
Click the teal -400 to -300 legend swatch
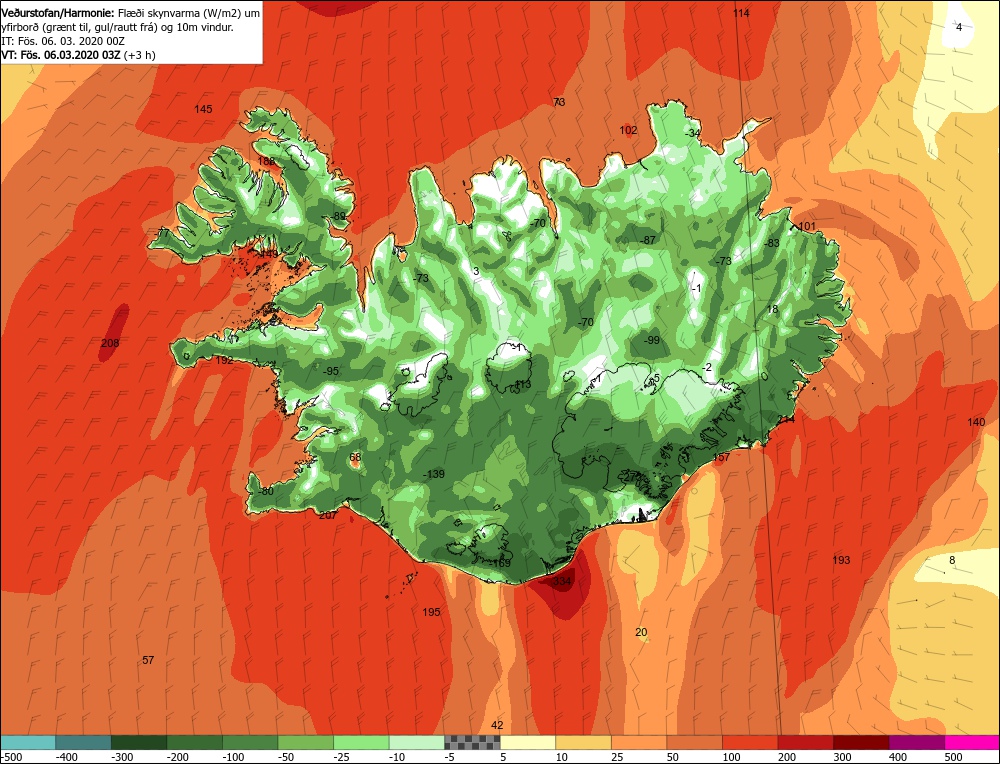click(84, 742)
